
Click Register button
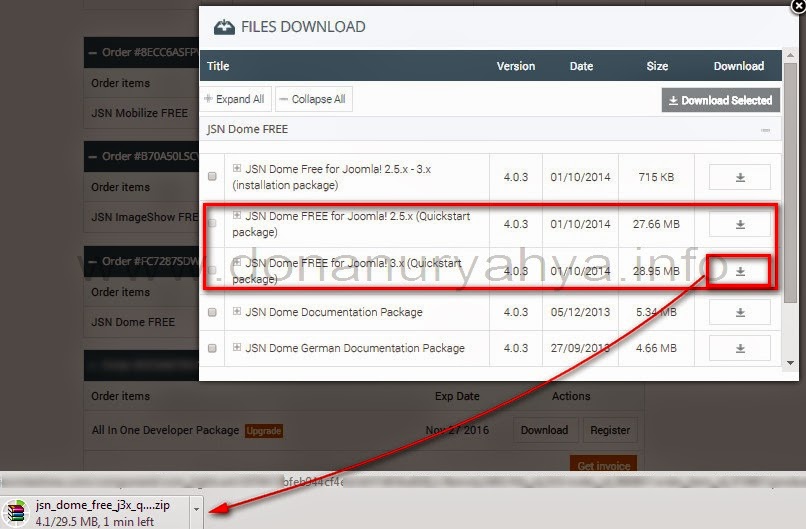click(x=610, y=430)
